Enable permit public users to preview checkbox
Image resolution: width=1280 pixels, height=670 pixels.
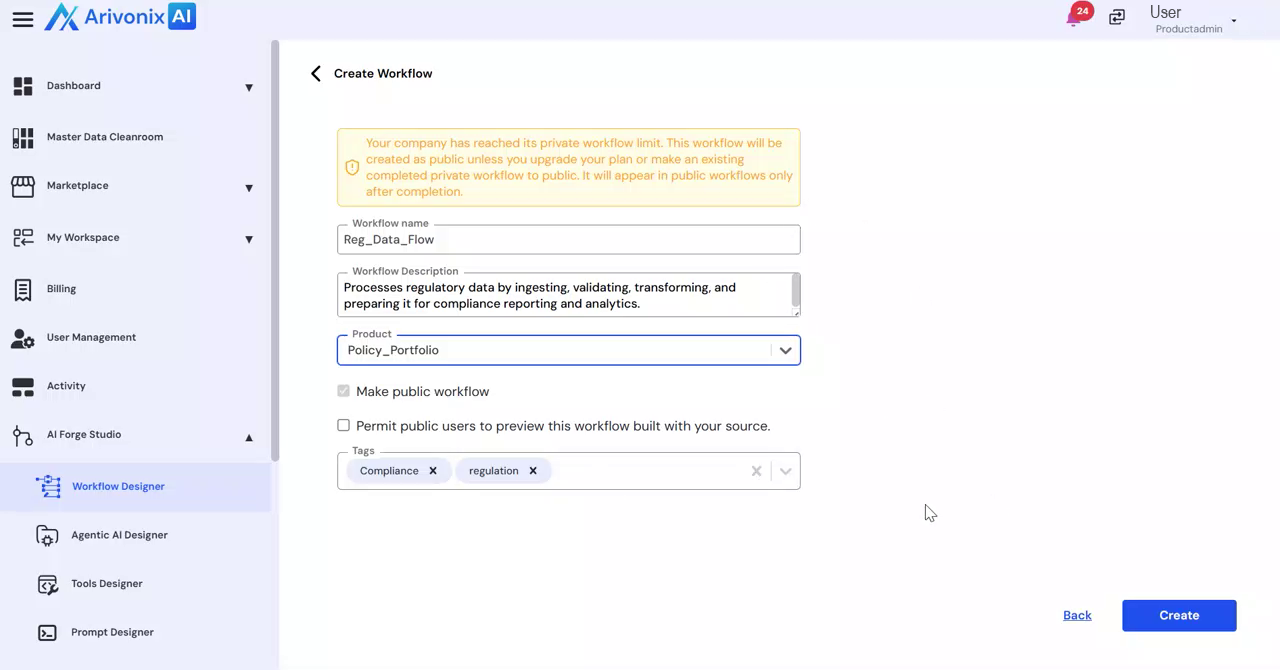344,426
